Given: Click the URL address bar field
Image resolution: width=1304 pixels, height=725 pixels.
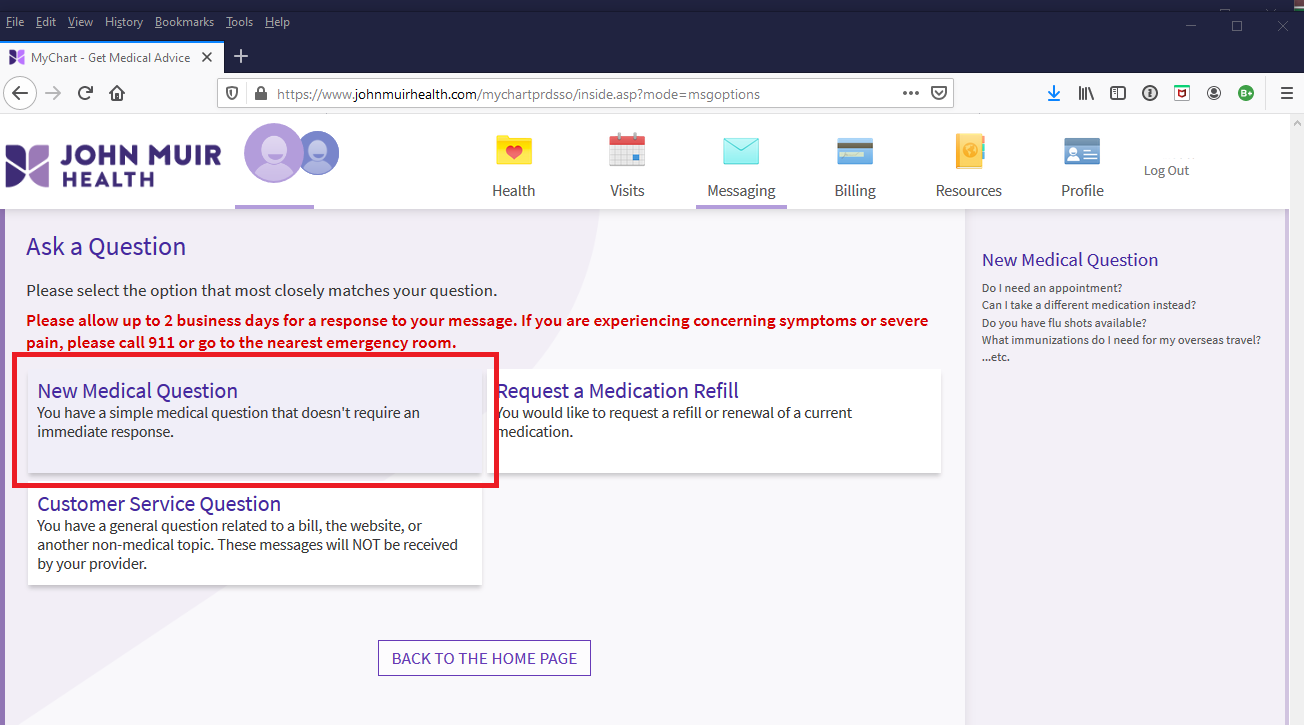Looking at the screenshot, I should pyautogui.click(x=580, y=94).
